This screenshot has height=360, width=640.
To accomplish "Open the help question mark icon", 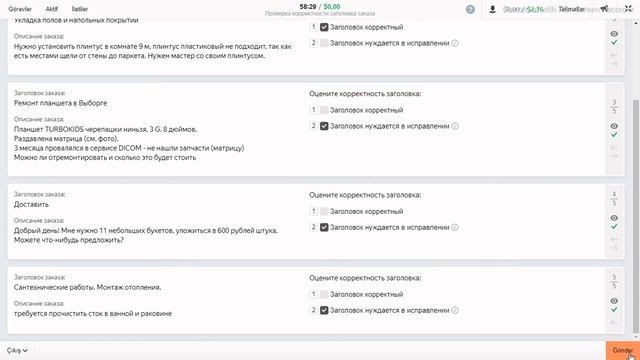I will (x=470, y=9).
